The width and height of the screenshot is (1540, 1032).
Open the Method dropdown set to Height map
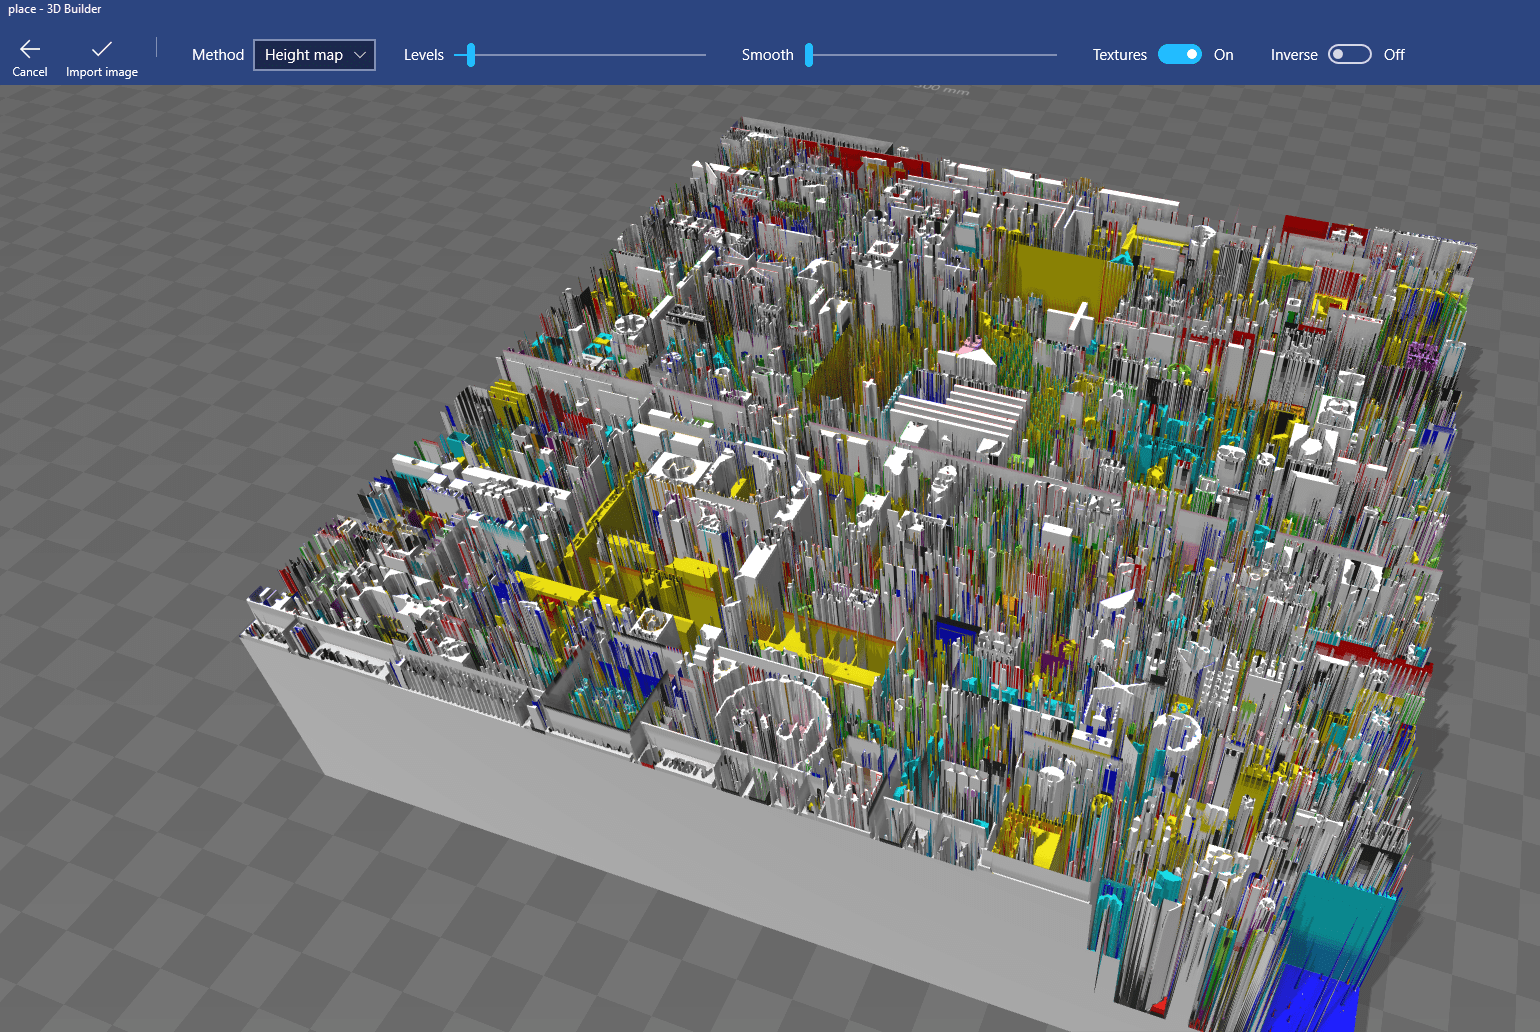pyautogui.click(x=314, y=55)
